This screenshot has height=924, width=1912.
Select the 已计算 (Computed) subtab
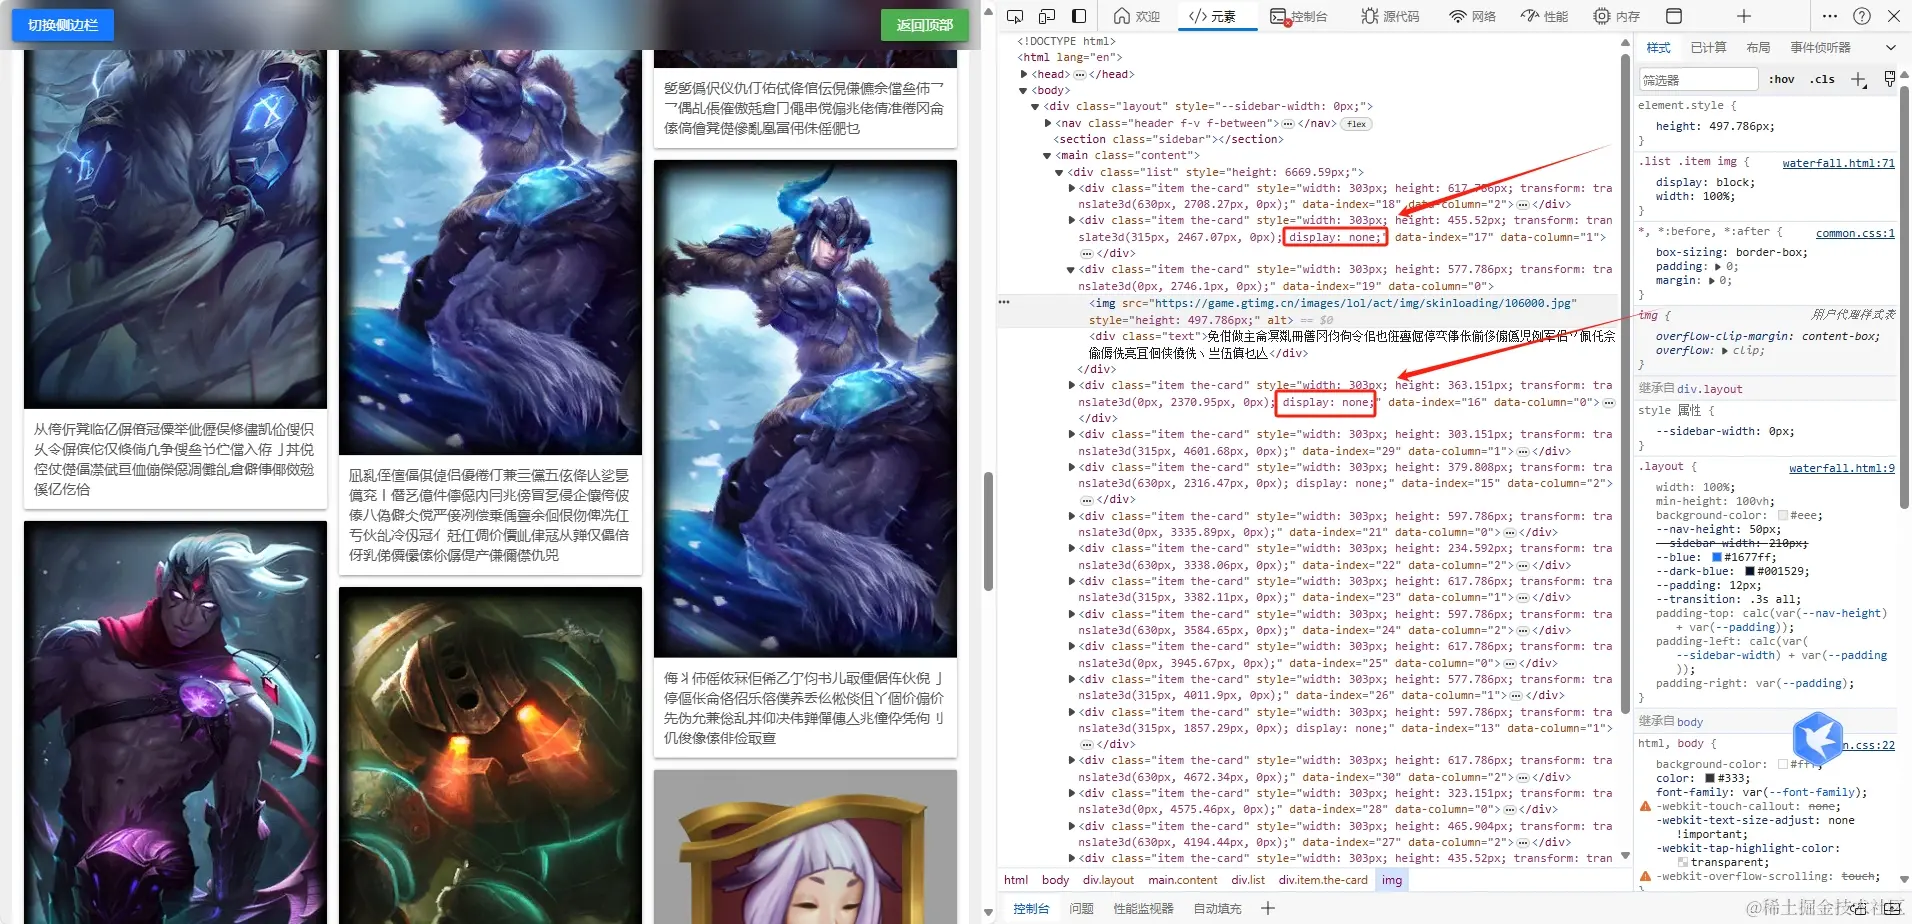(1708, 47)
